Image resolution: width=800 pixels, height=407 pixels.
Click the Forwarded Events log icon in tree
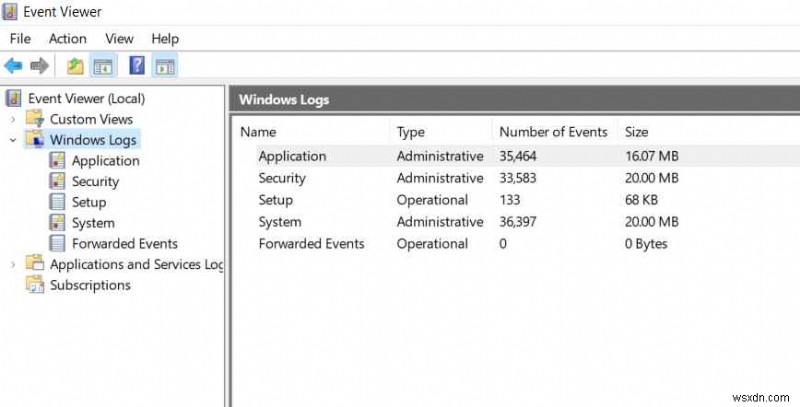57,243
